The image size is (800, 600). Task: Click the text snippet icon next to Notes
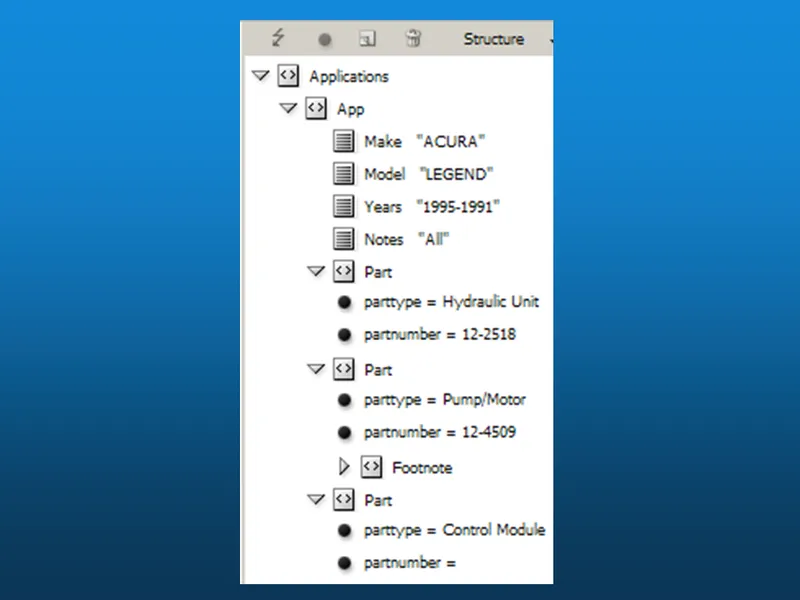(343, 239)
